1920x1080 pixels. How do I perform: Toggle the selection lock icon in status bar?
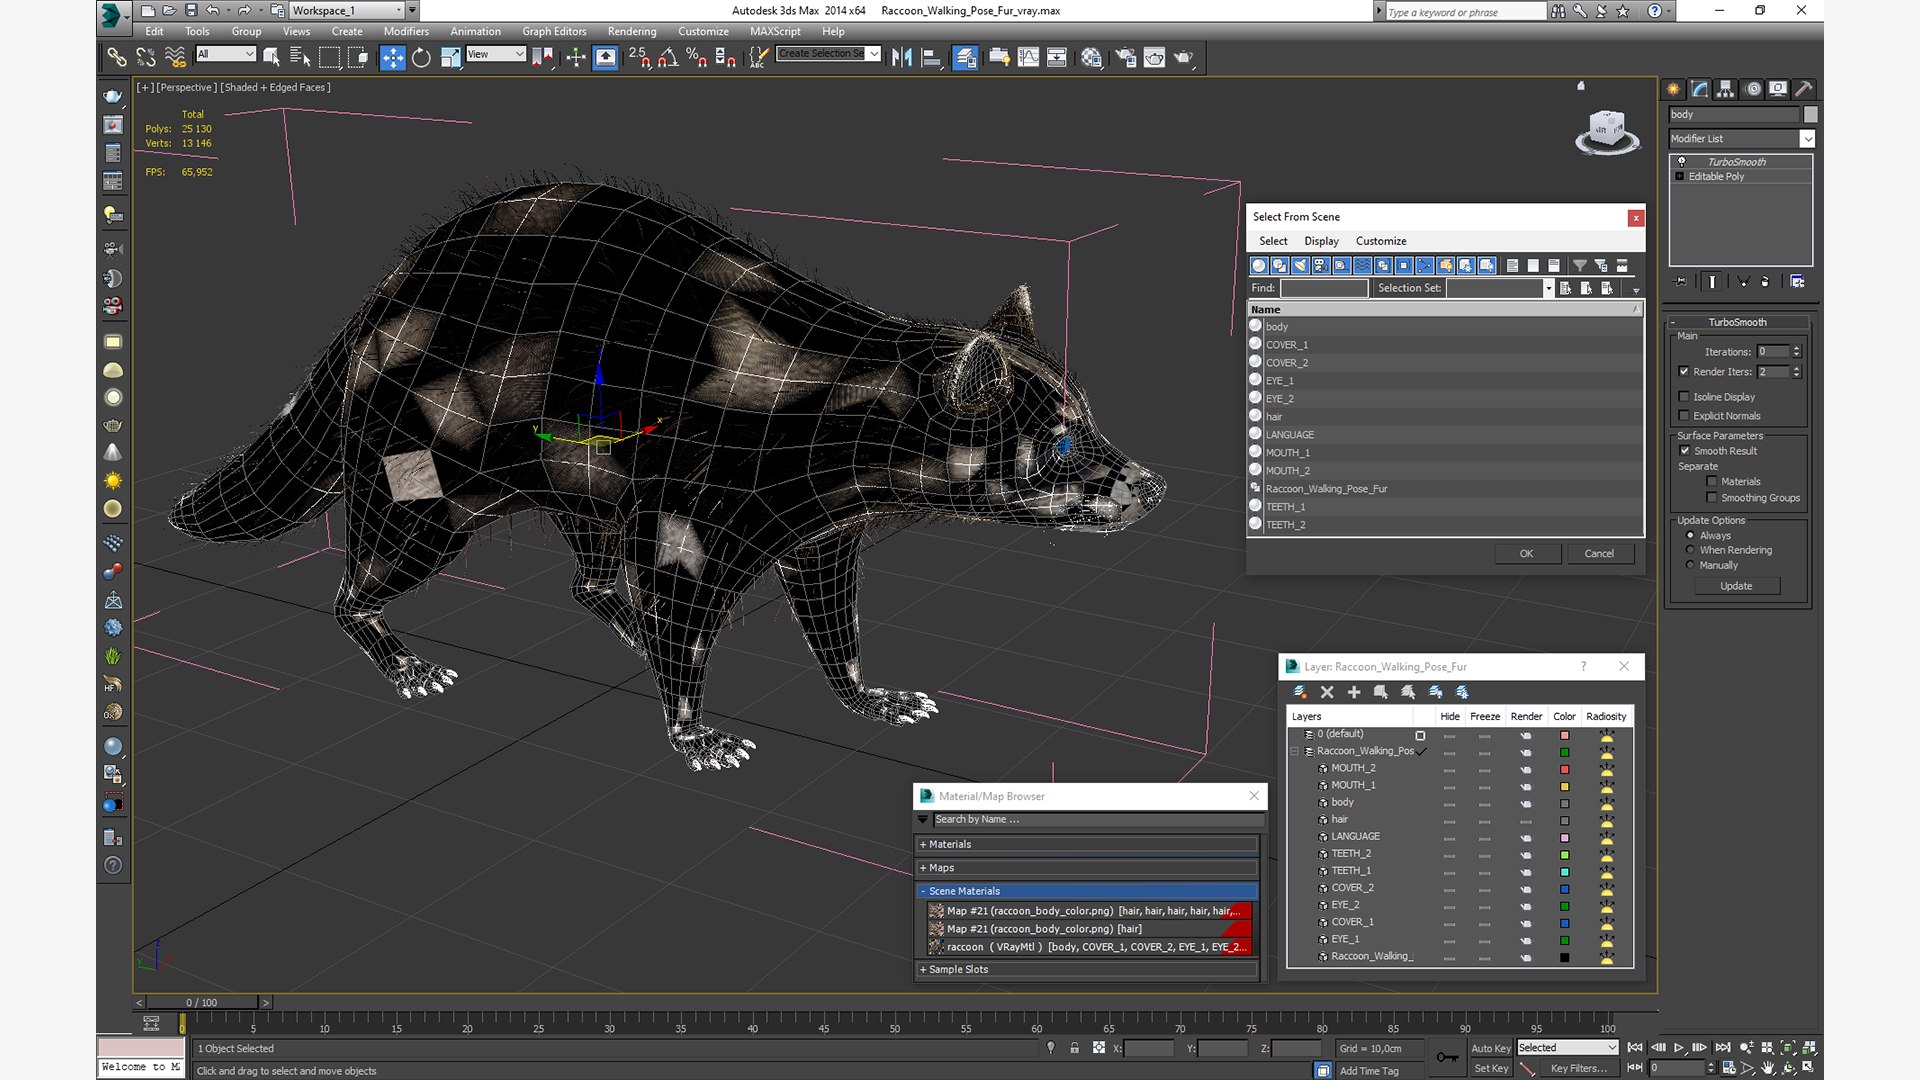pyautogui.click(x=1074, y=1048)
